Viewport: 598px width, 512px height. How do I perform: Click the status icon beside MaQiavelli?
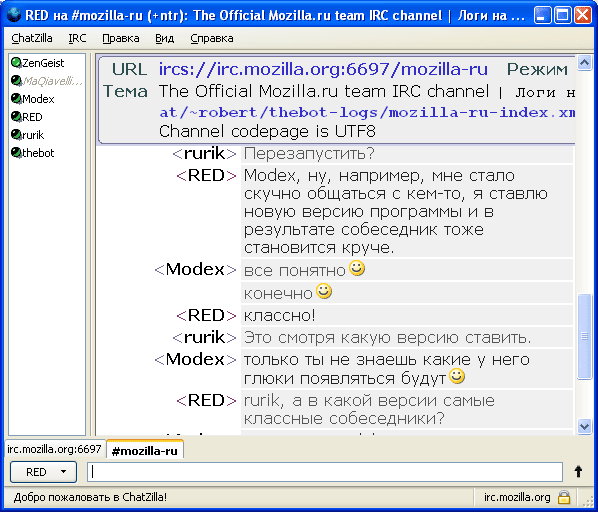16,81
